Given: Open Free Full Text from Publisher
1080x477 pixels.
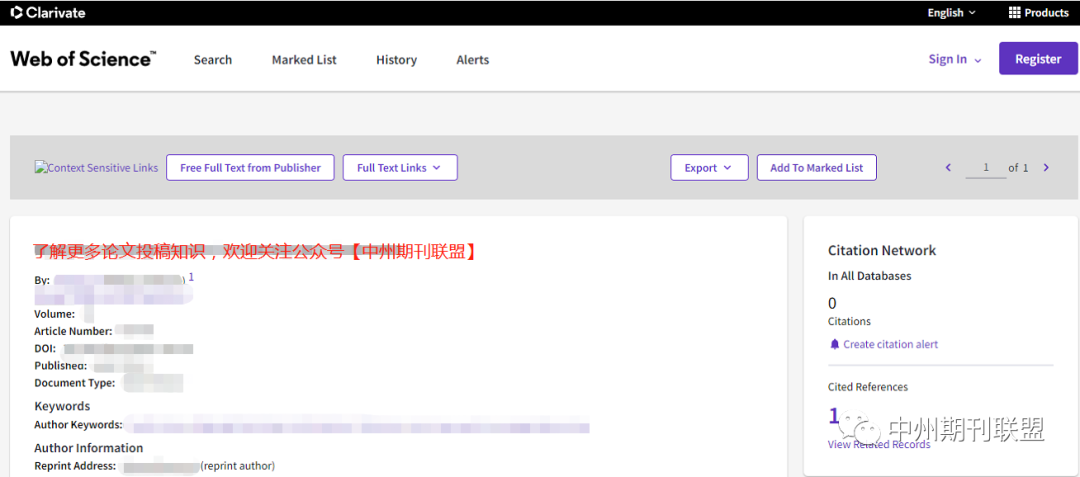Looking at the screenshot, I should click(250, 168).
